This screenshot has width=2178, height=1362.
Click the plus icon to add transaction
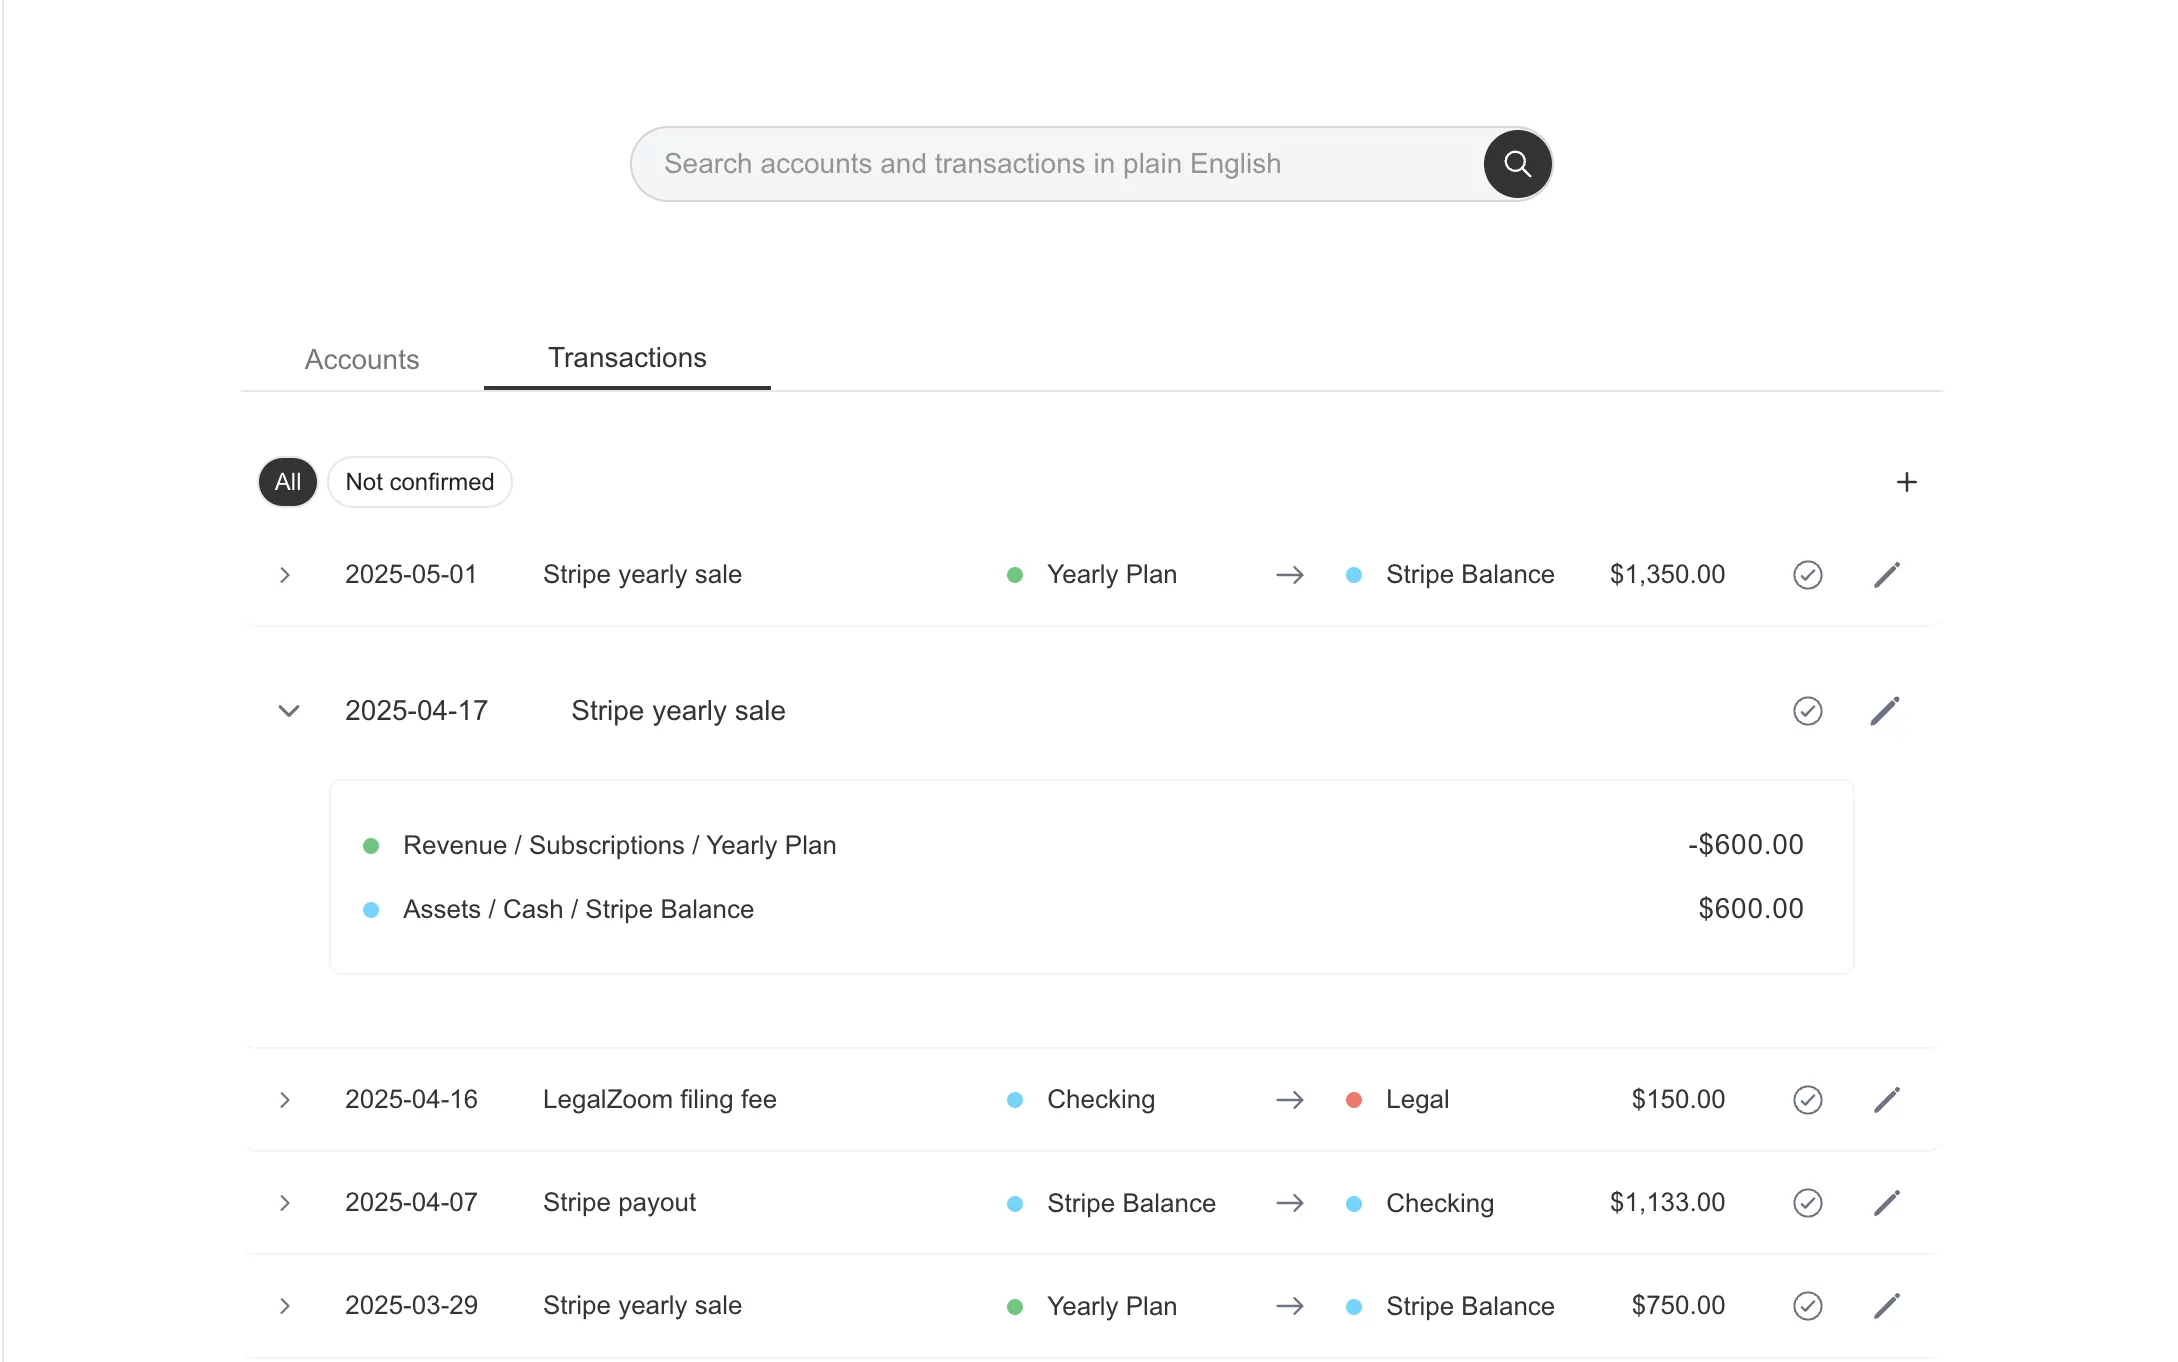point(1906,482)
